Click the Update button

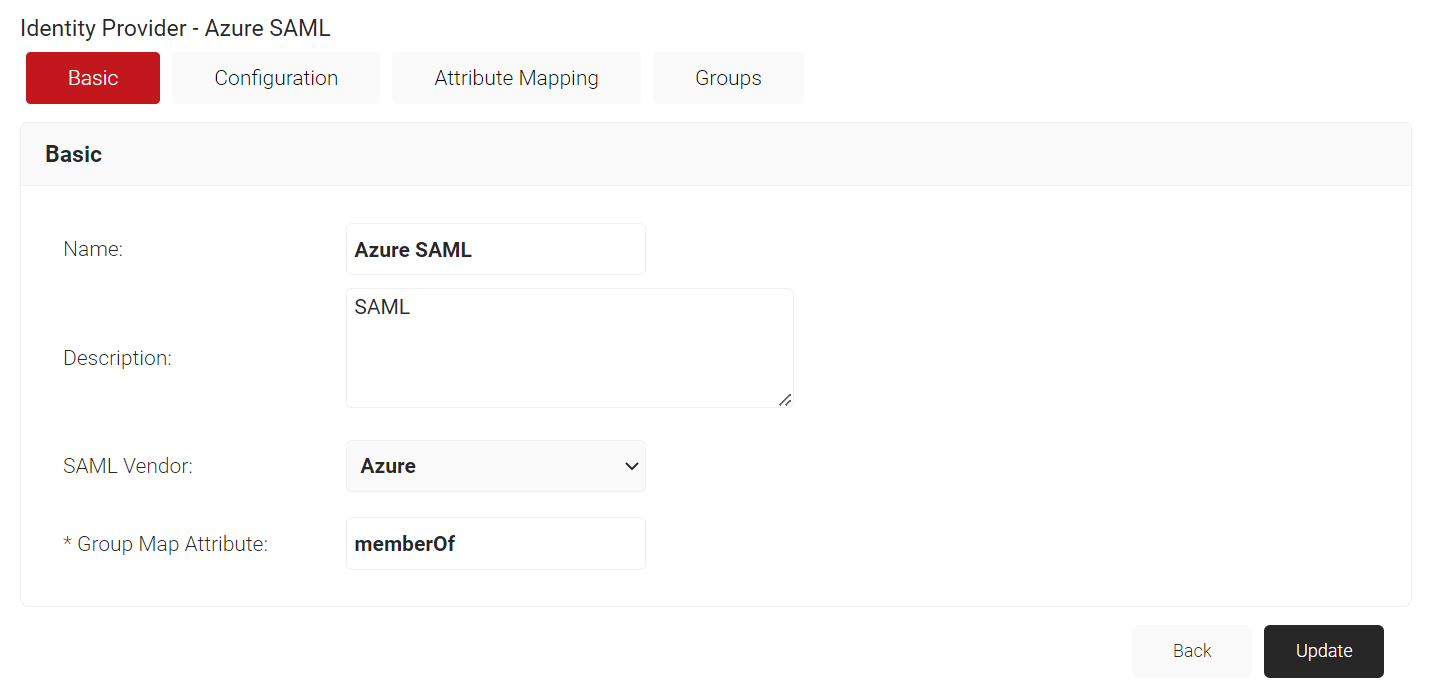pyautogui.click(x=1324, y=651)
